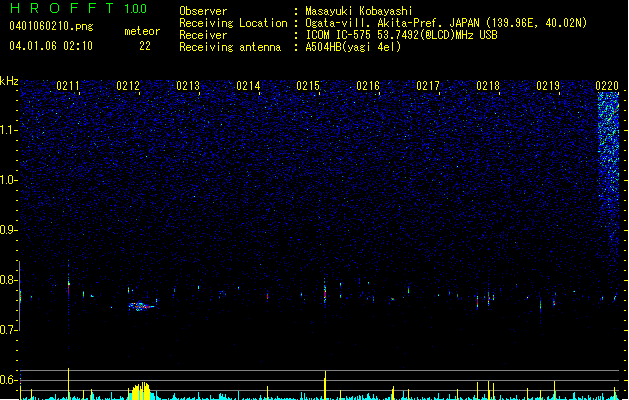Screen dimensions: 629x400
Task: Click the Receiving Location label
Action: pyautogui.click(x=233, y=23)
